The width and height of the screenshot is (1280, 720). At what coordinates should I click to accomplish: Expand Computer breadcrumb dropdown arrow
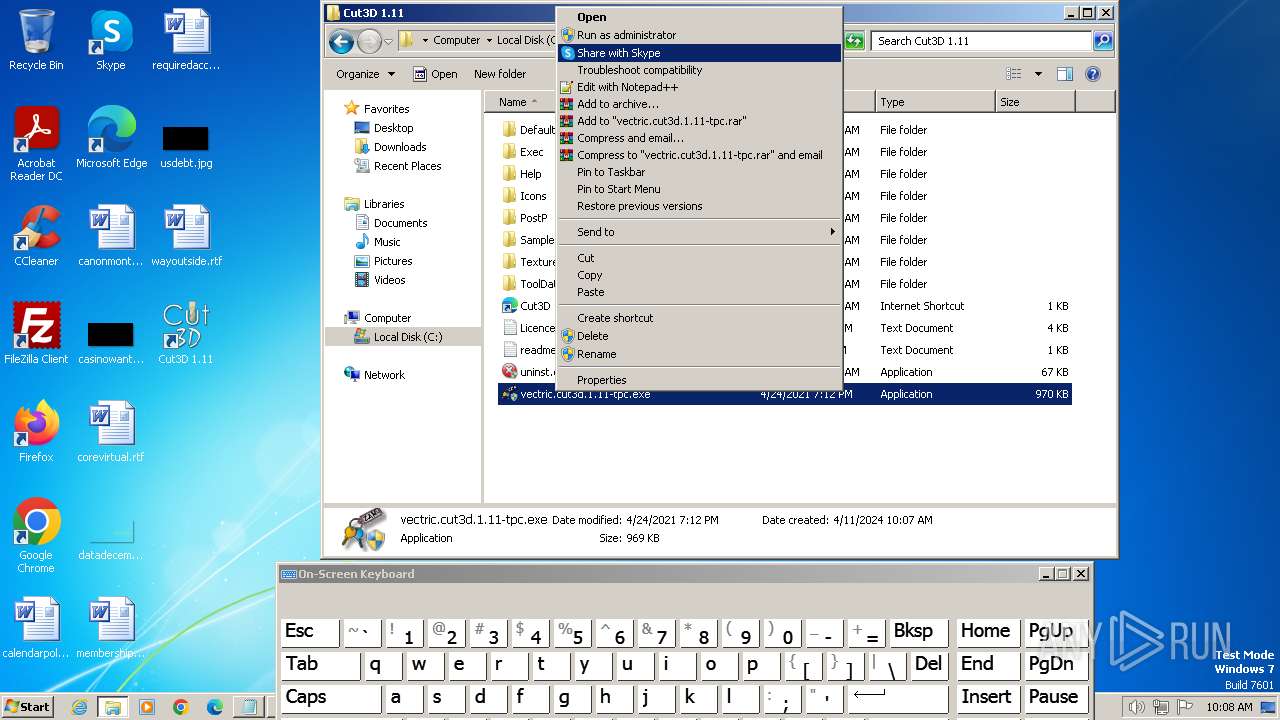click(x=488, y=41)
